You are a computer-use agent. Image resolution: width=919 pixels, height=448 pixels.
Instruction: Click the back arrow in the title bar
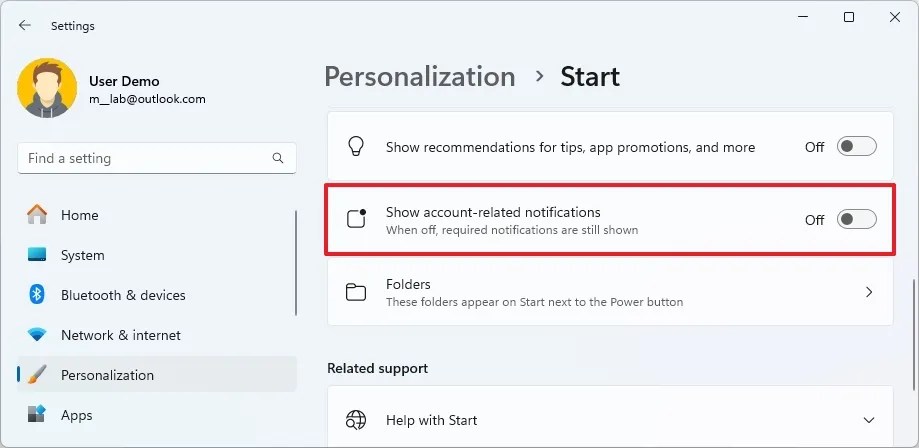(25, 25)
